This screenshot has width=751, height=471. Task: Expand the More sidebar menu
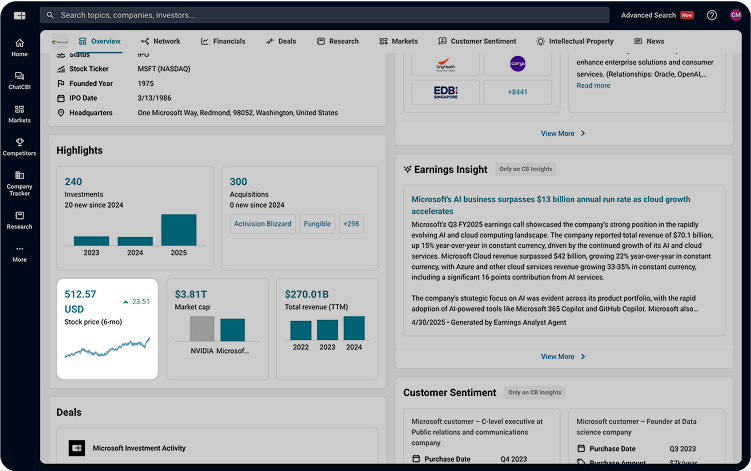pos(19,253)
